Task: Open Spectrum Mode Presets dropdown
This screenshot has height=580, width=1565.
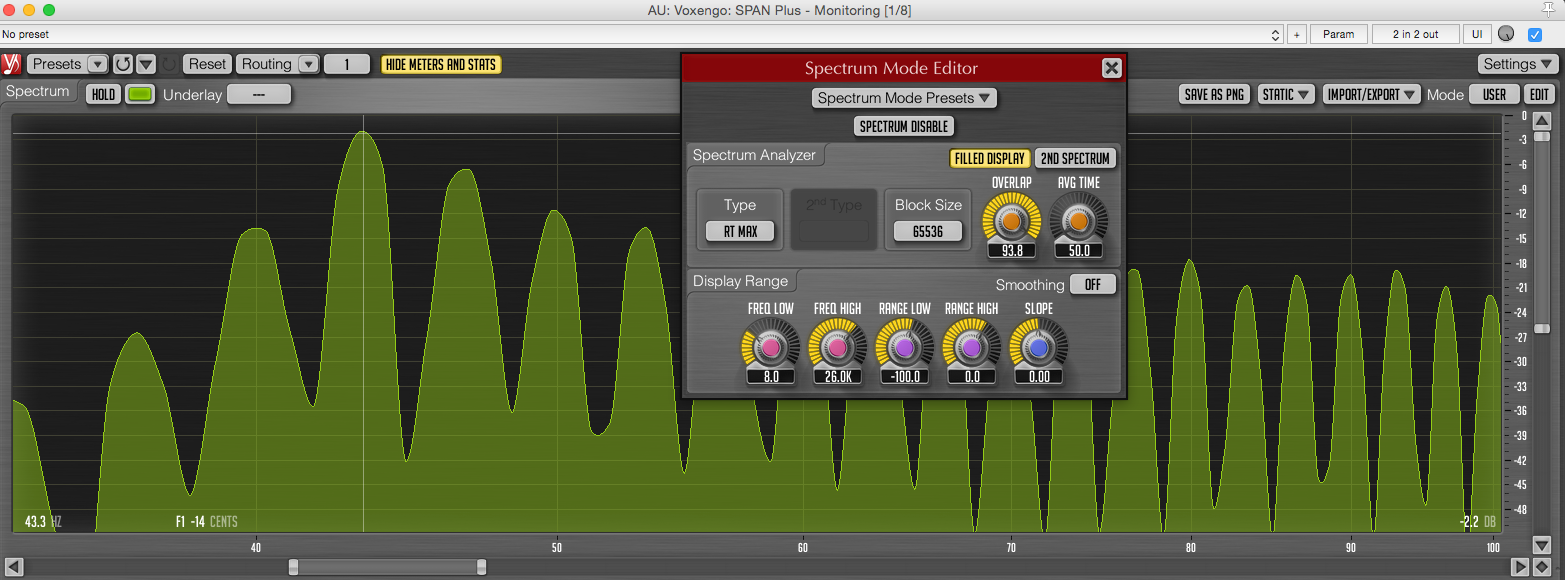Action: point(904,98)
